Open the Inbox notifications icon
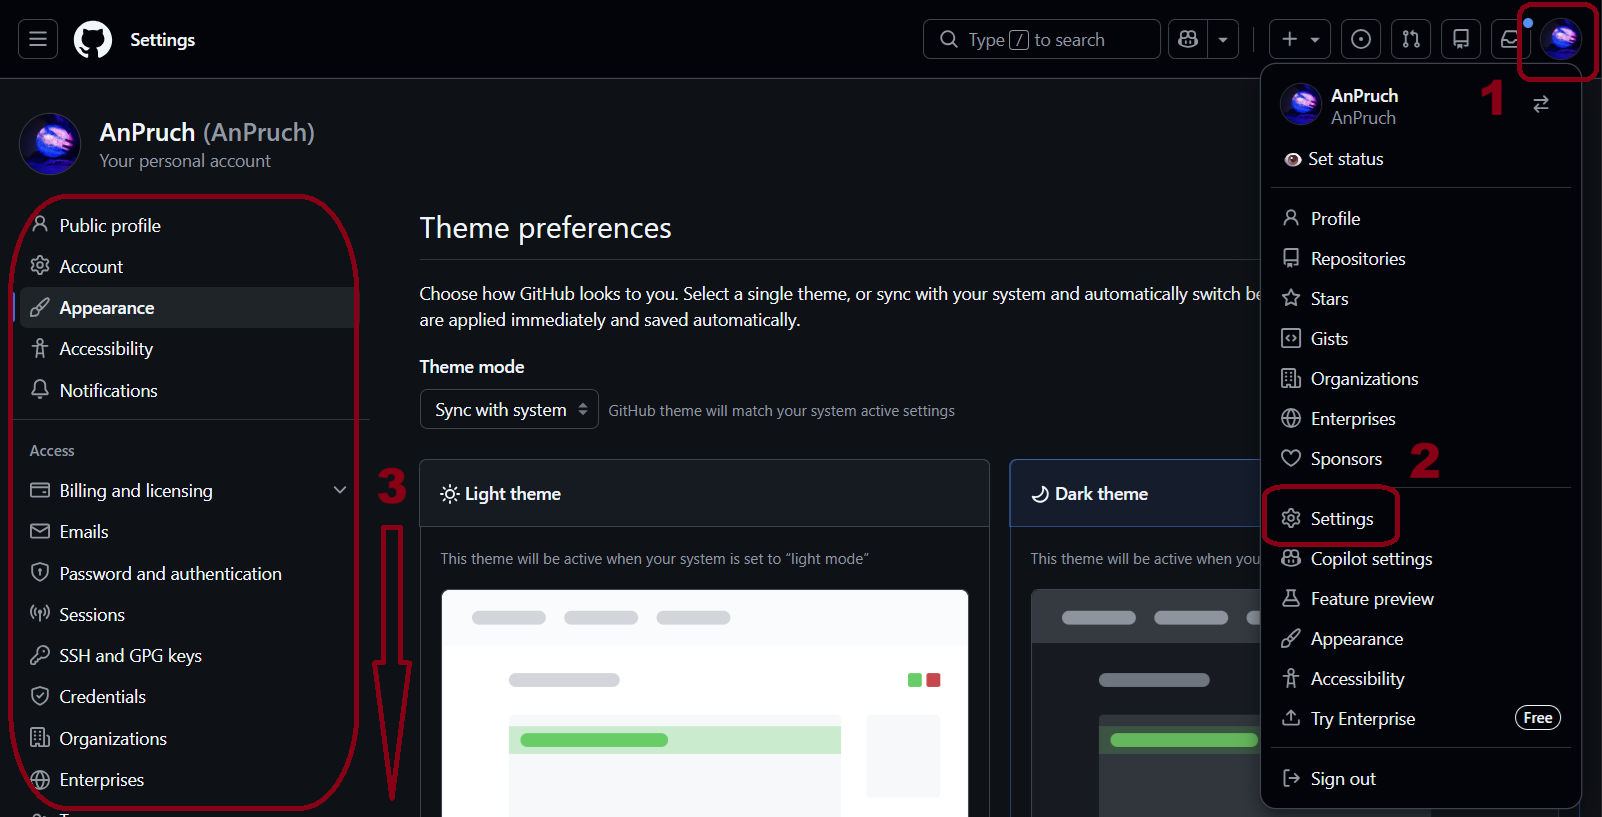The image size is (1602, 817). point(1510,39)
